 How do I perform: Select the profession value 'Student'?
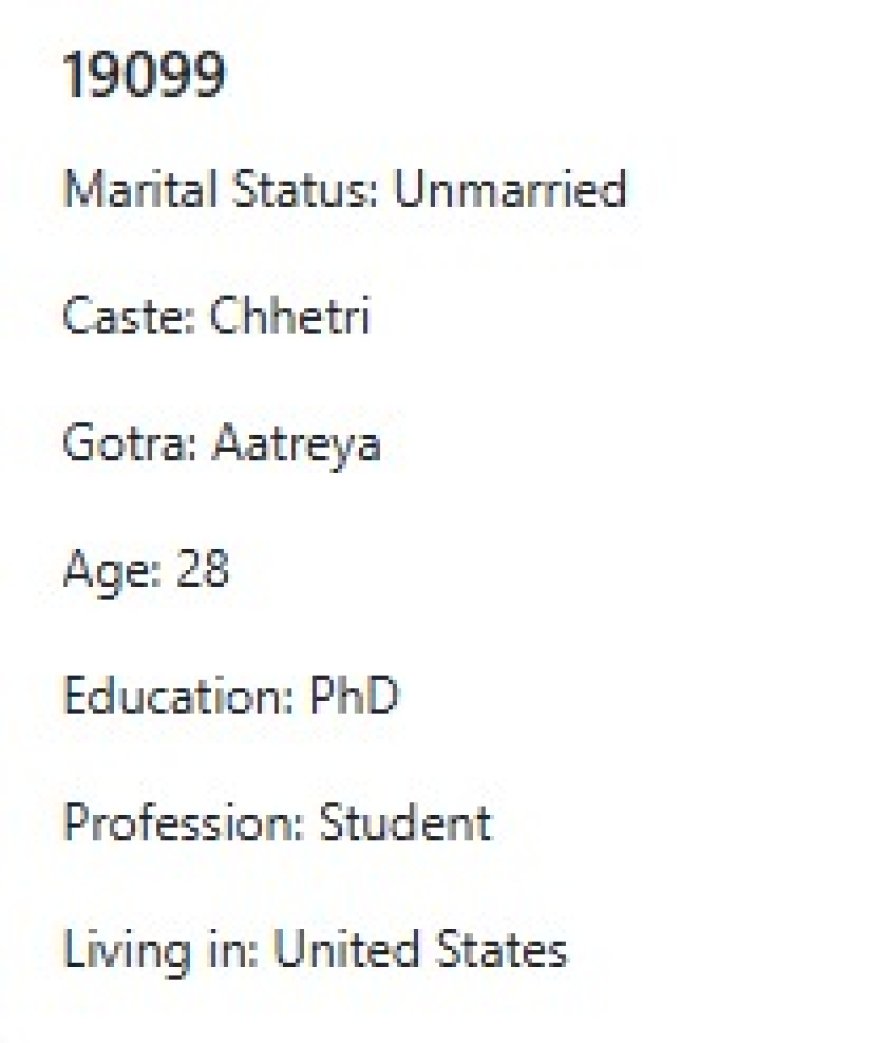(405, 823)
